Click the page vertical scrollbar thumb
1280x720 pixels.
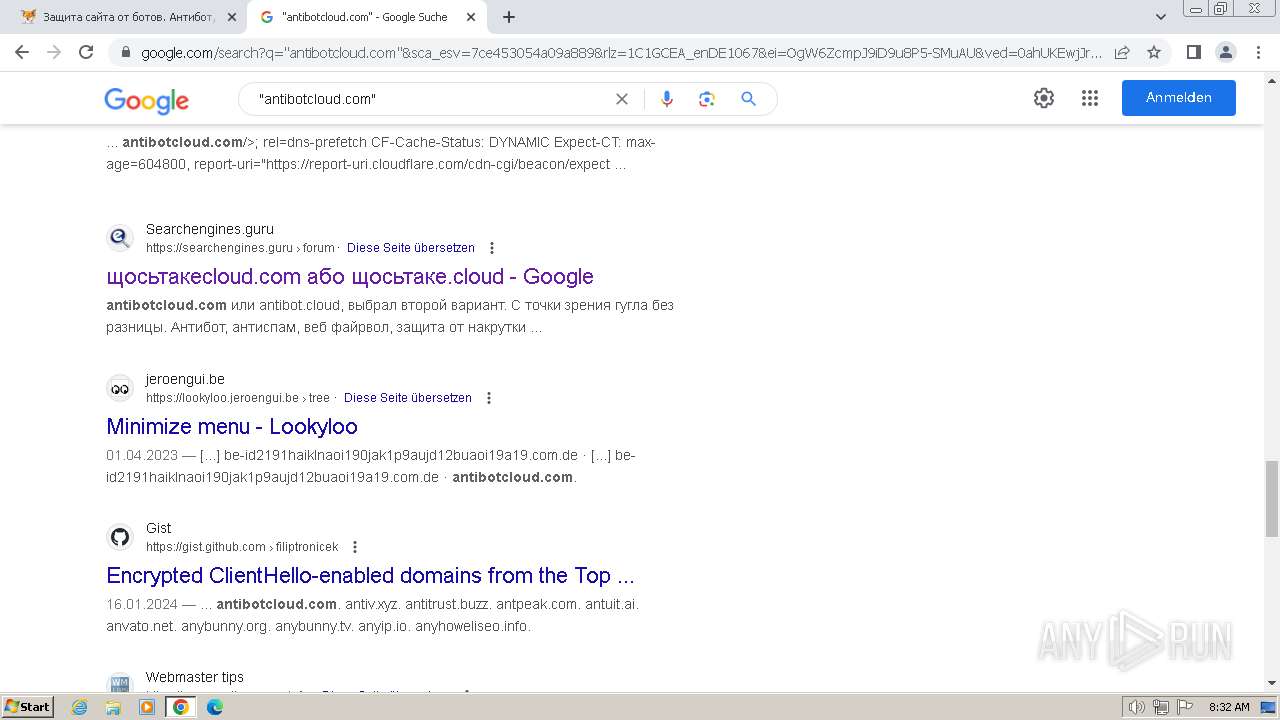tap(1271, 499)
